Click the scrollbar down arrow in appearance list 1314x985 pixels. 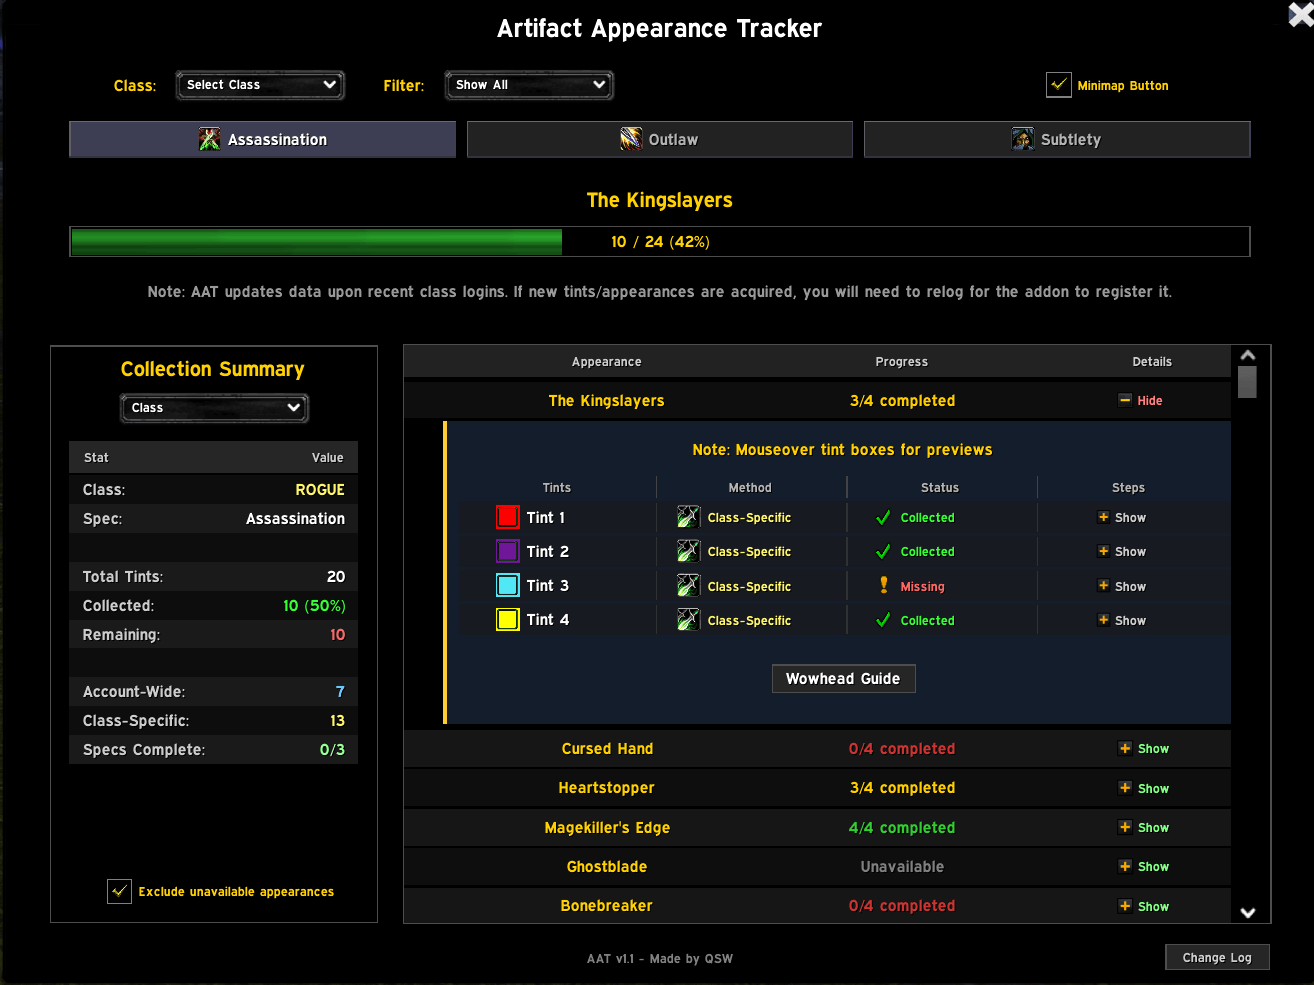(x=1247, y=912)
